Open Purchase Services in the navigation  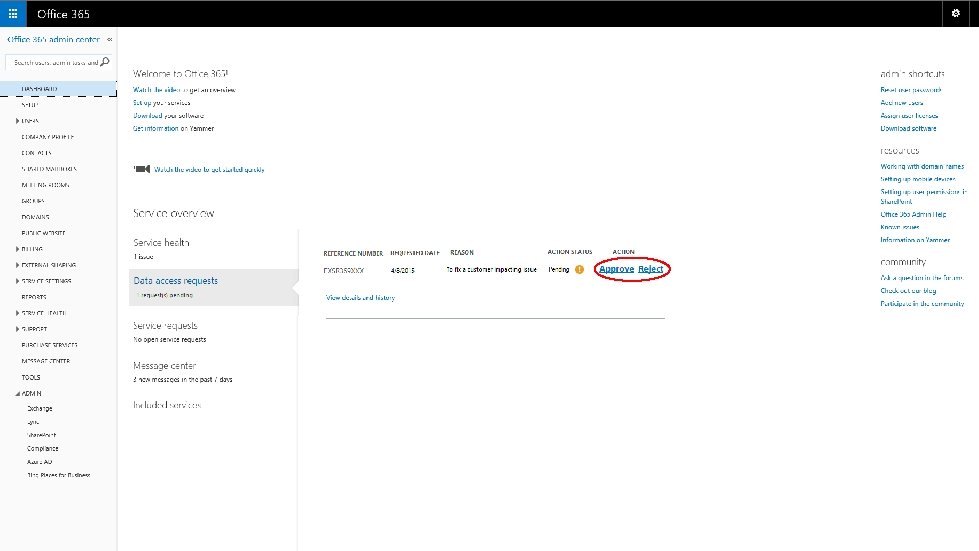click(x=49, y=345)
